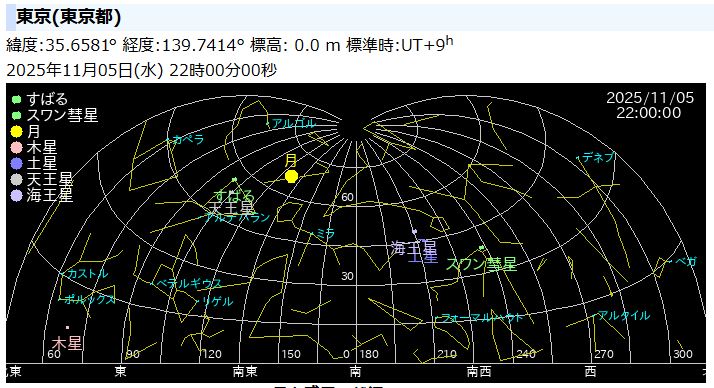Select the green スワン彗星 dot in the legend
The height and width of the screenshot is (388, 714).
tap(16, 116)
